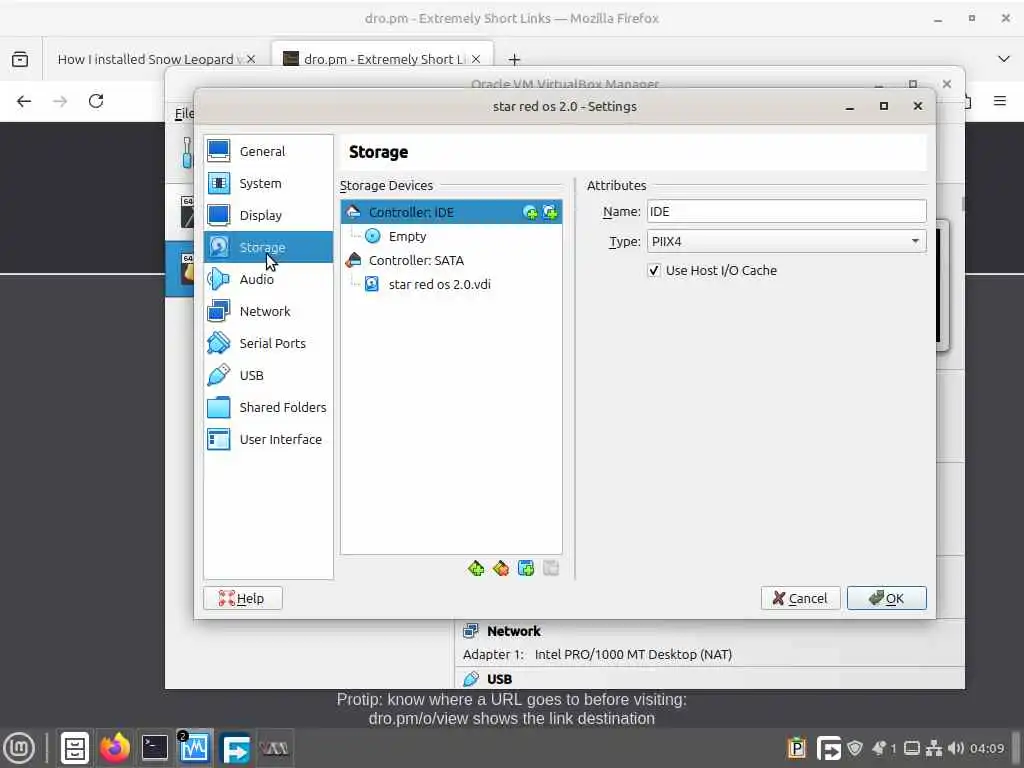Click the shield icon in system tray
1024x768 pixels.
pos(855,748)
